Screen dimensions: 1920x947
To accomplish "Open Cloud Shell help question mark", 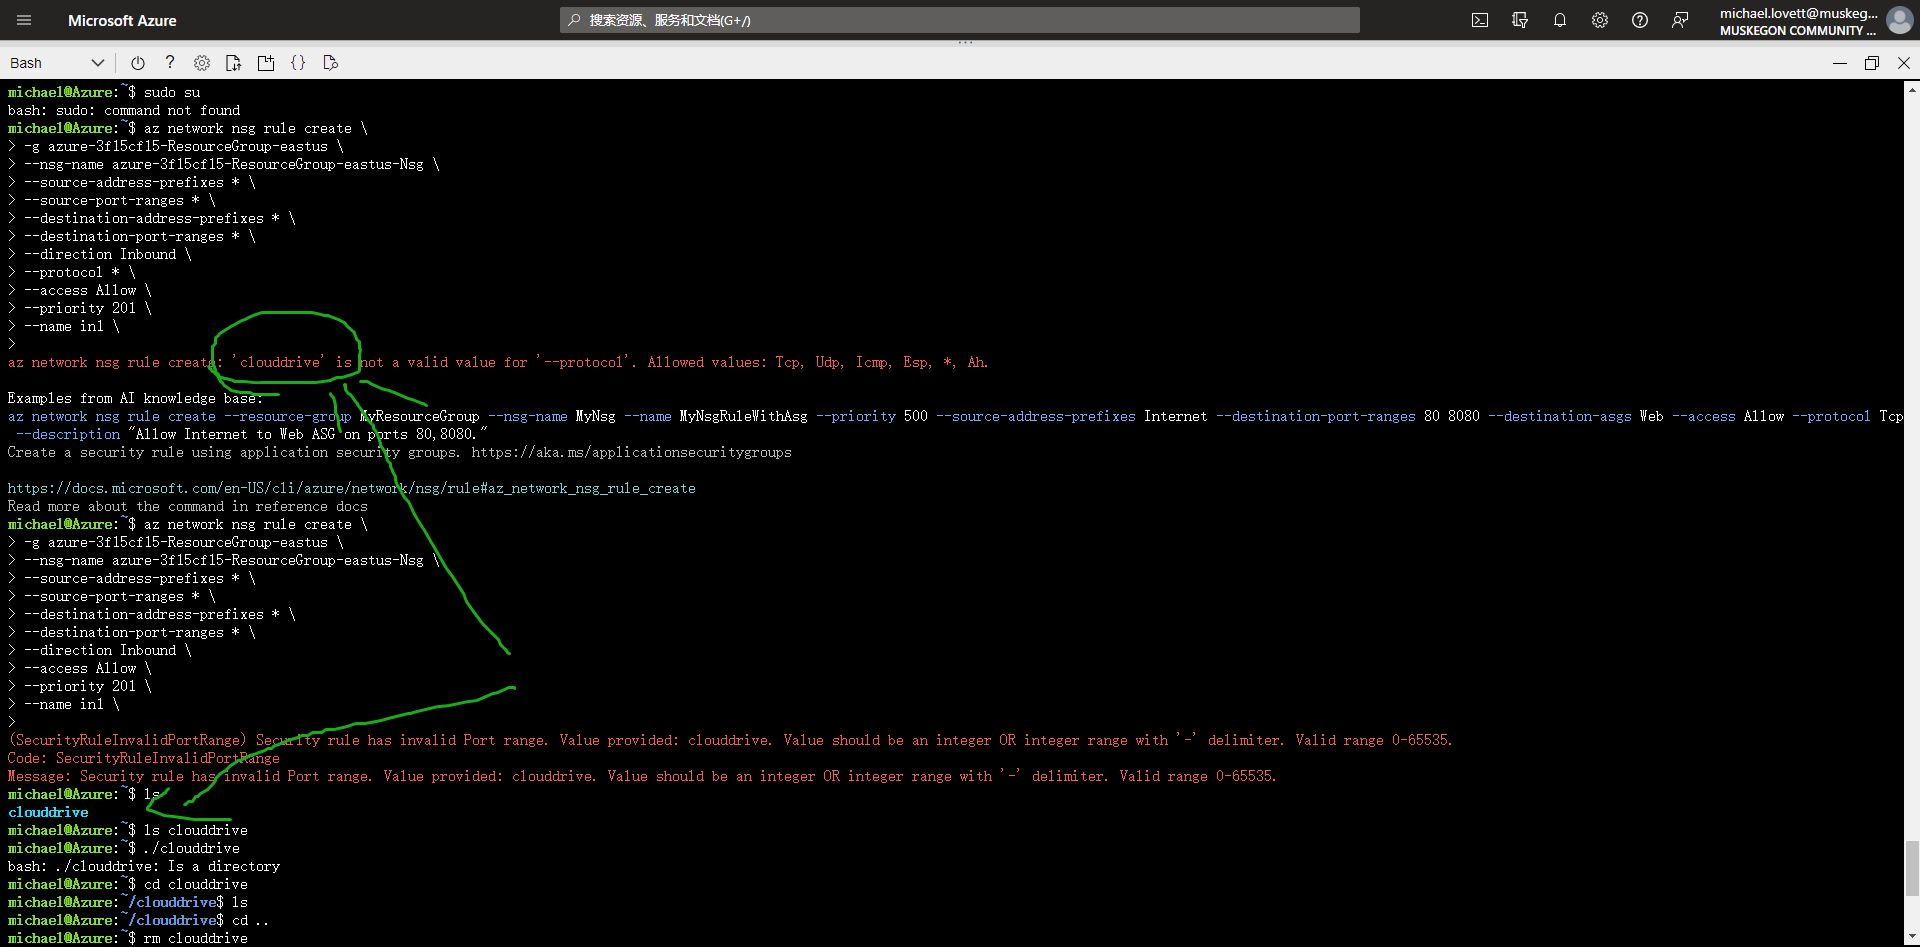I will [170, 63].
